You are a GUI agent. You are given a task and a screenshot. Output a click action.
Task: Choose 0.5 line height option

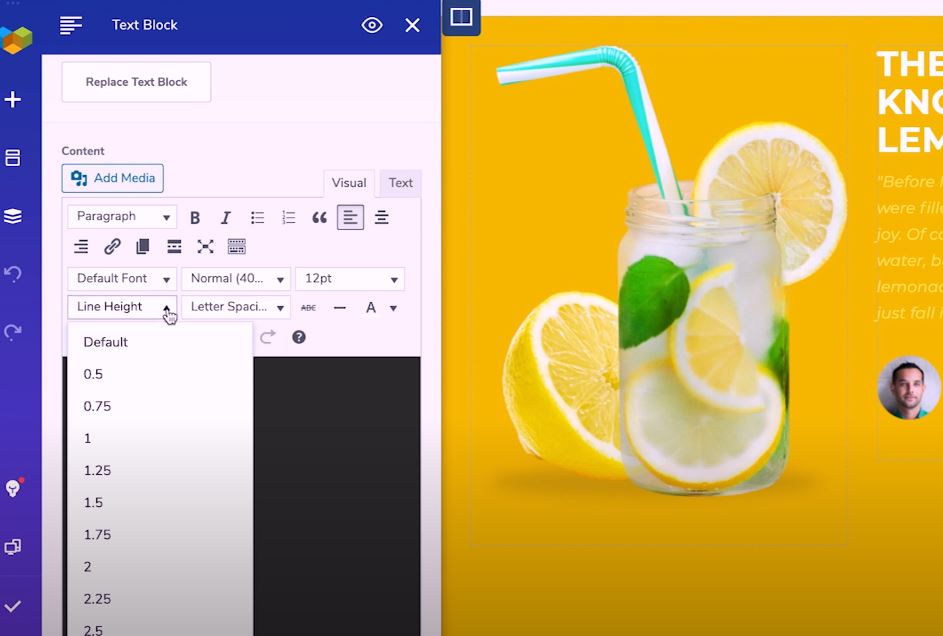tap(160, 374)
